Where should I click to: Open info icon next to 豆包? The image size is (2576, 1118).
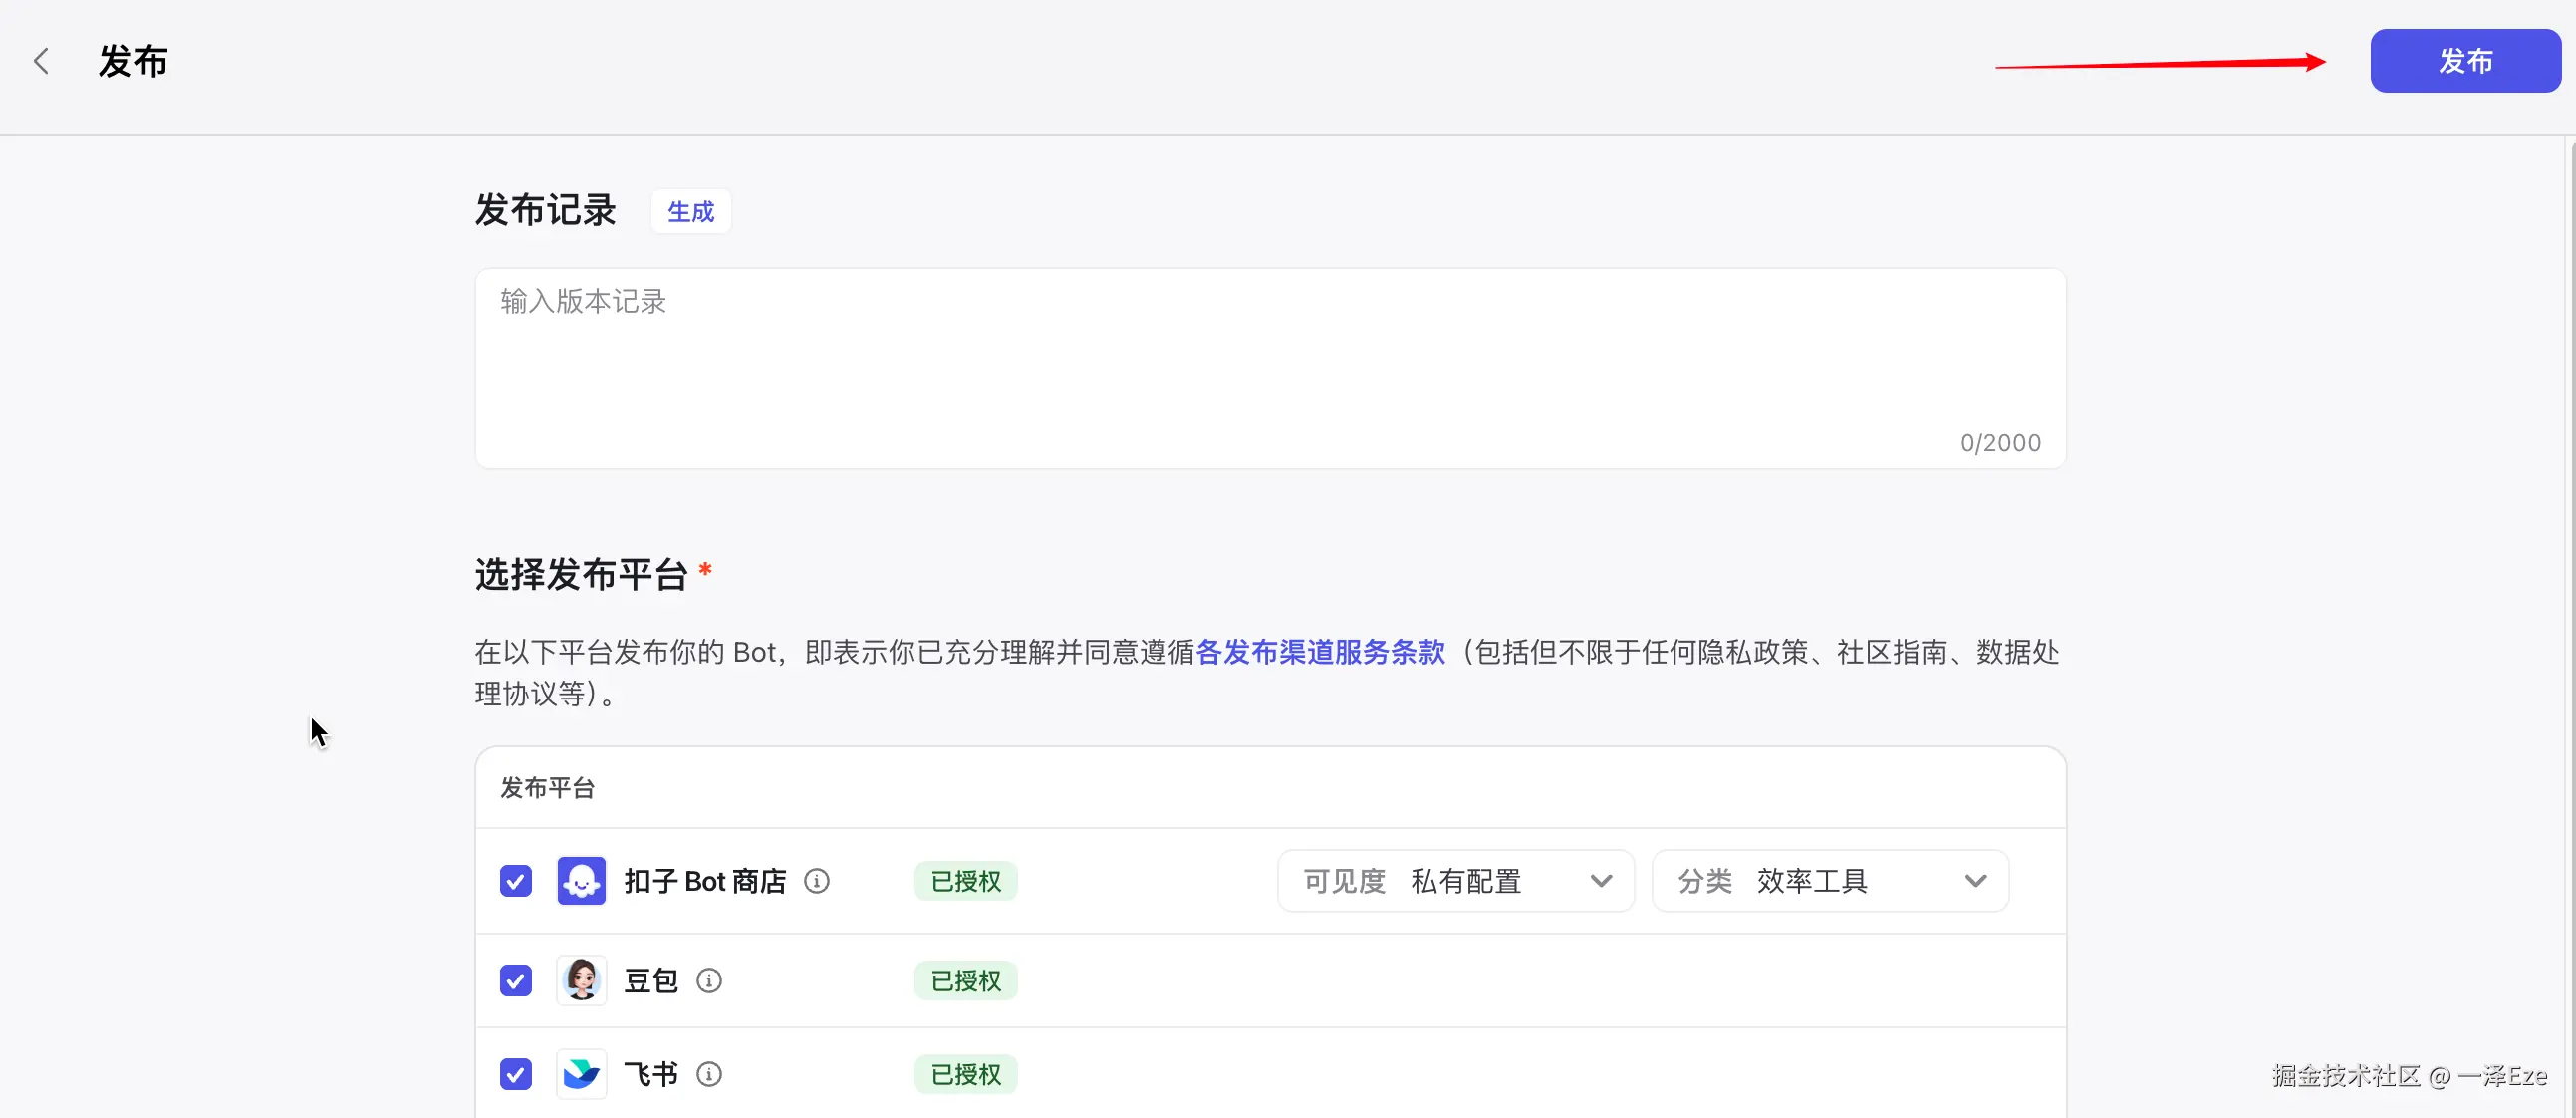(x=709, y=980)
